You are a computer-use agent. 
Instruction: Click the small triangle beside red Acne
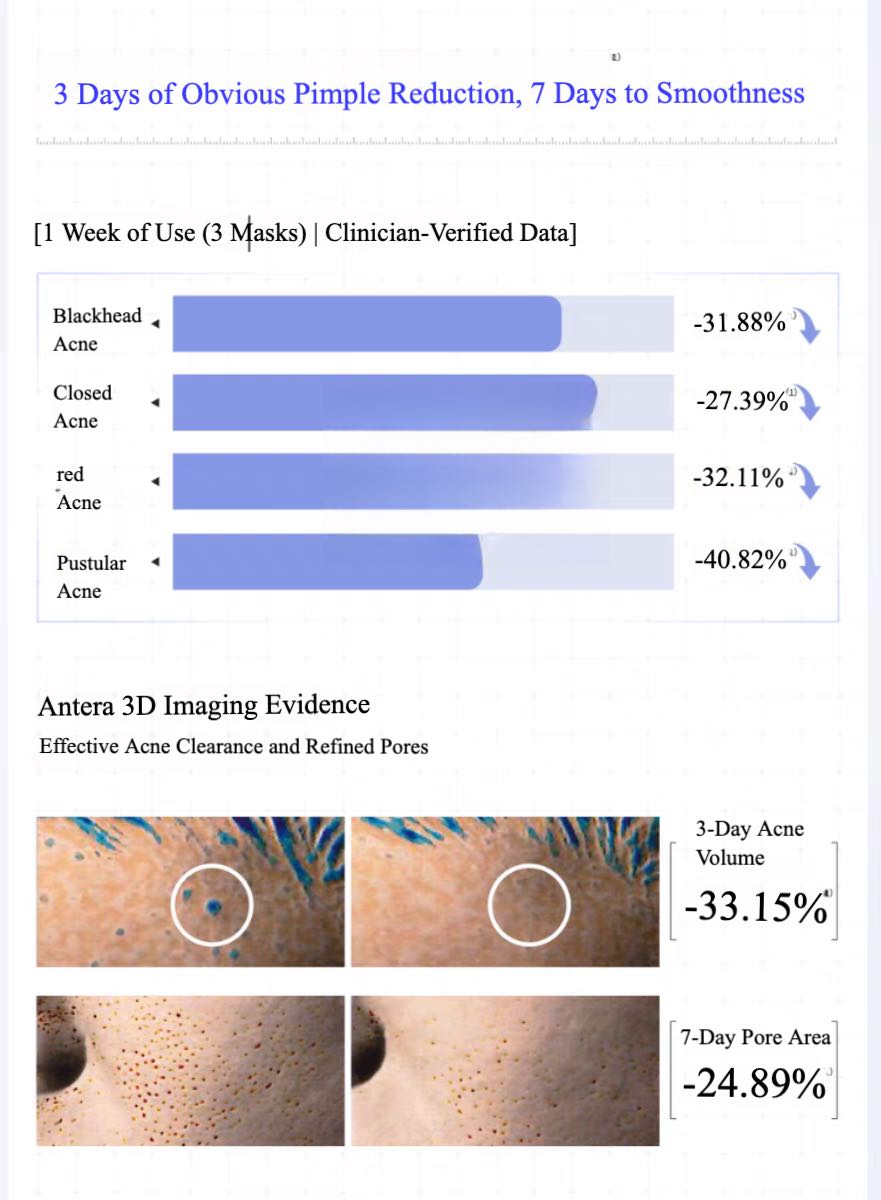(x=154, y=482)
